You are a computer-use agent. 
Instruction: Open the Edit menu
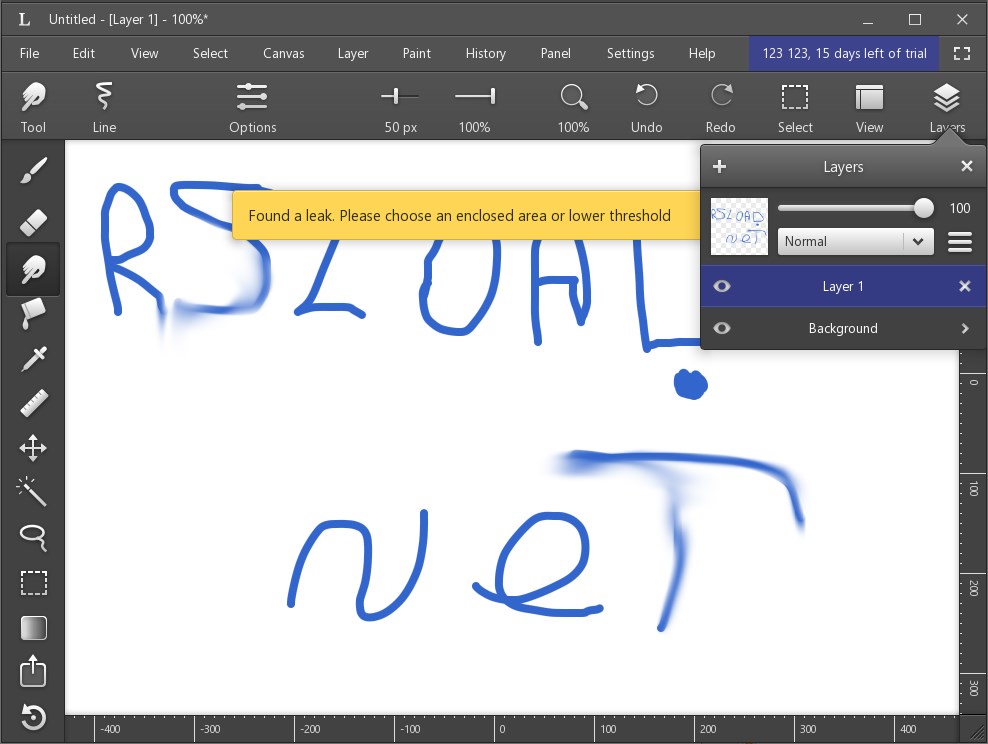[x=83, y=54]
